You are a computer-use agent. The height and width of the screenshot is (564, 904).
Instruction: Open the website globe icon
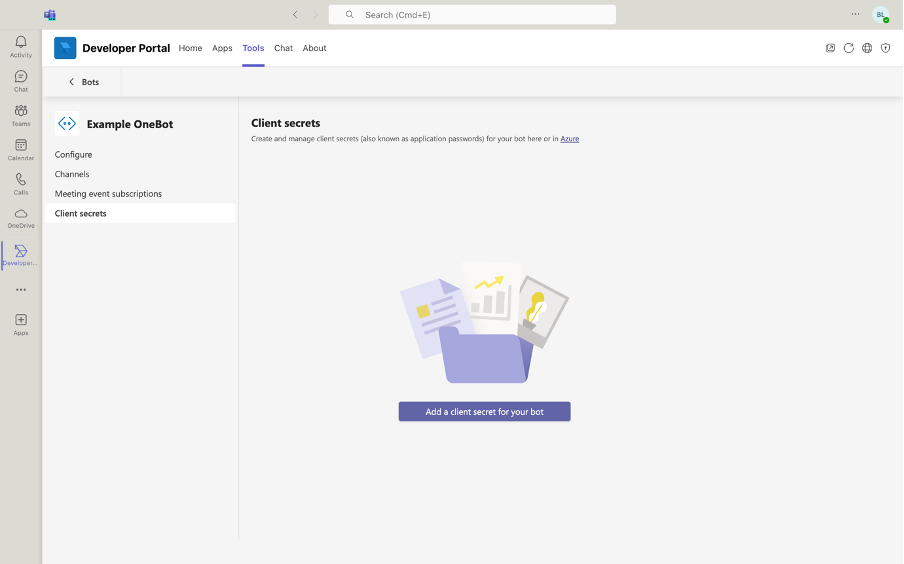pyautogui.click(x=867, y=48)
